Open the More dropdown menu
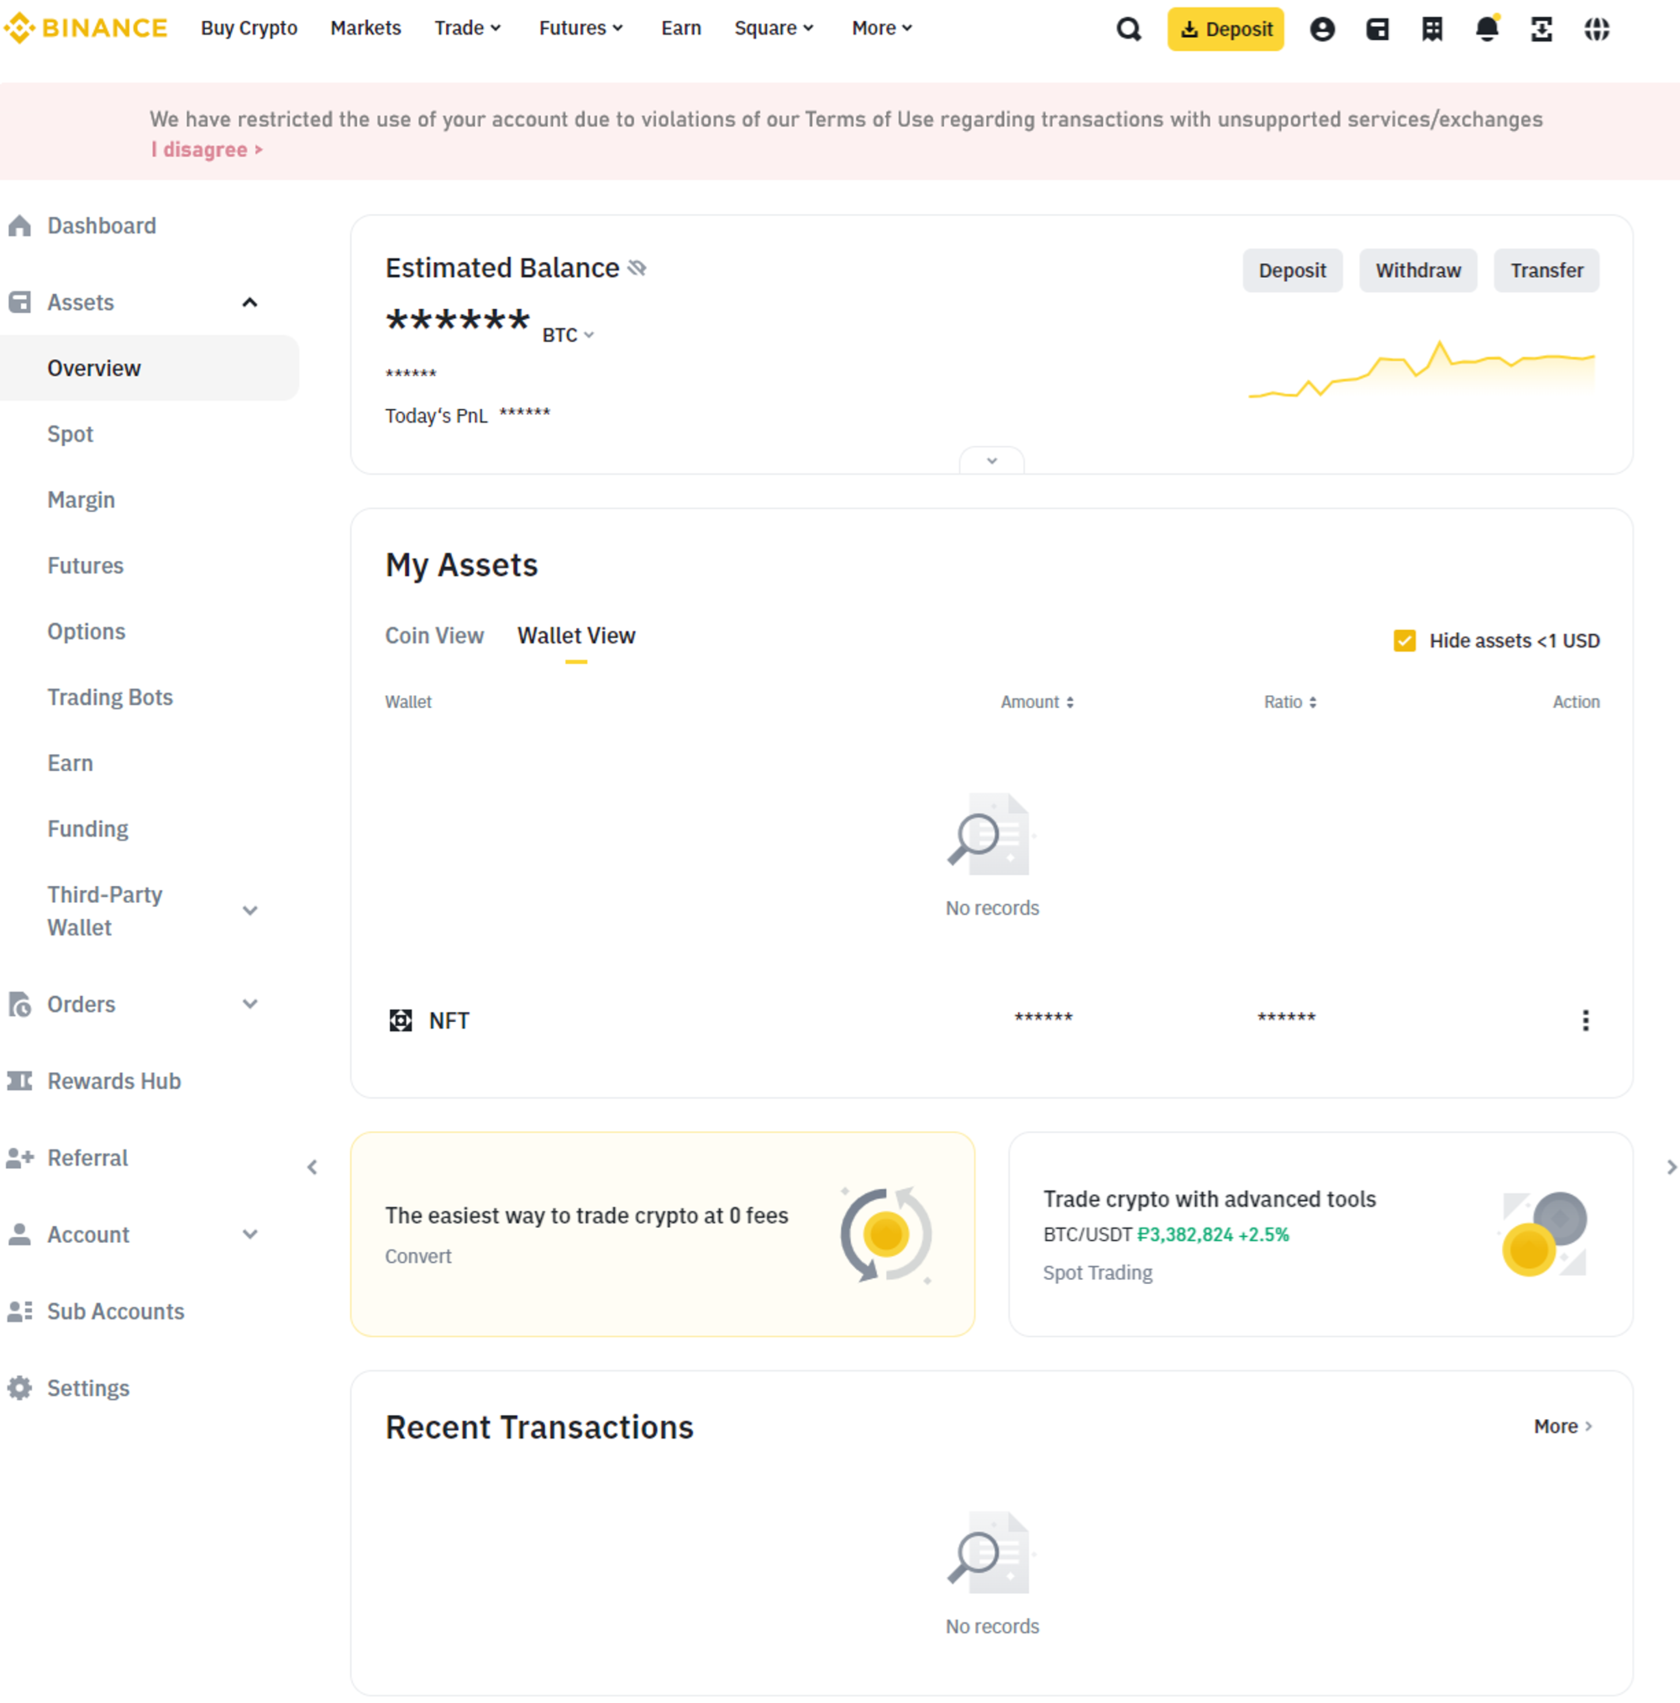 pos(882,28)
